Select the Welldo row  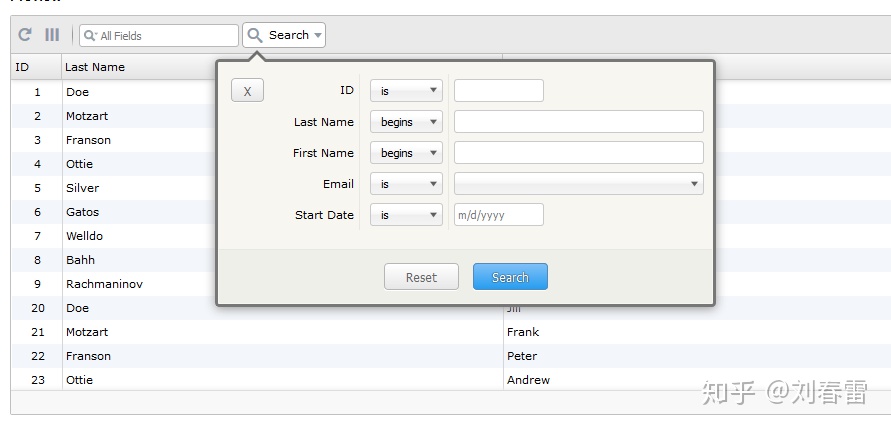[x=114, y=236]
